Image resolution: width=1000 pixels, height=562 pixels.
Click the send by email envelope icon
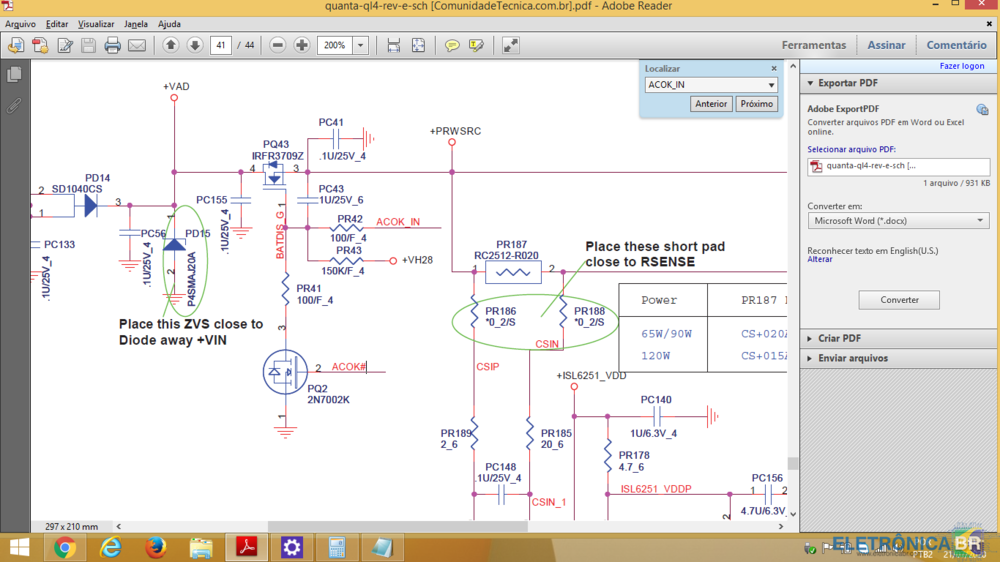pyautogui.click(x=137, y=45)
